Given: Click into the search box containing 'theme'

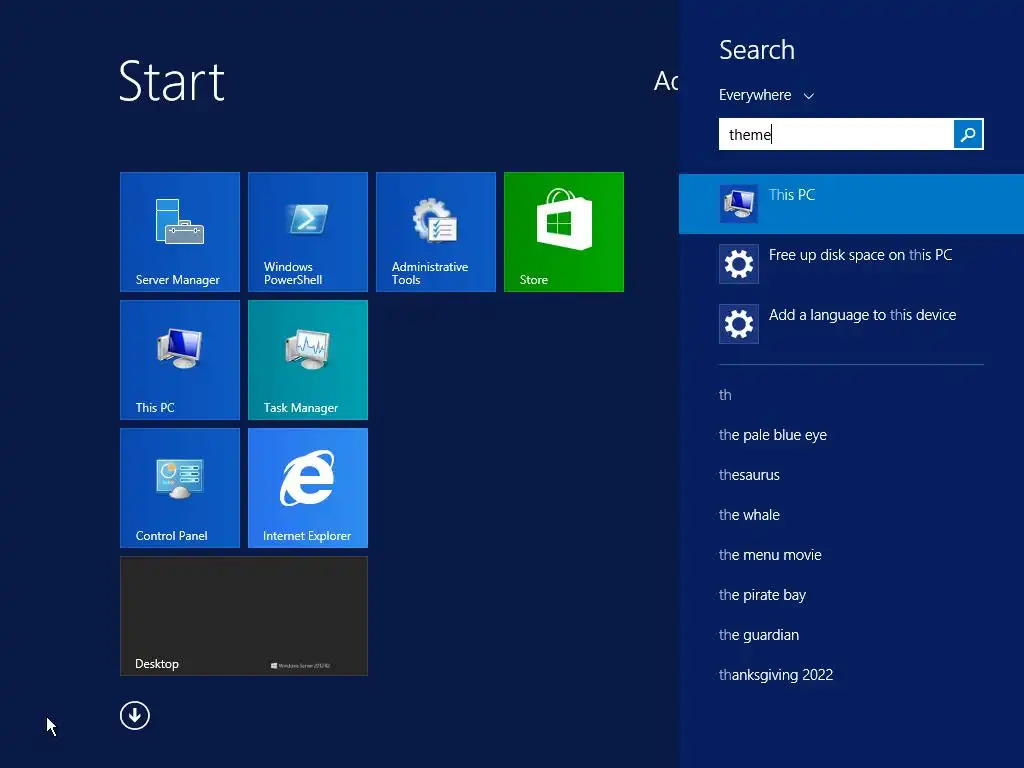Looking at the screenshot, I should click(836, 134).
